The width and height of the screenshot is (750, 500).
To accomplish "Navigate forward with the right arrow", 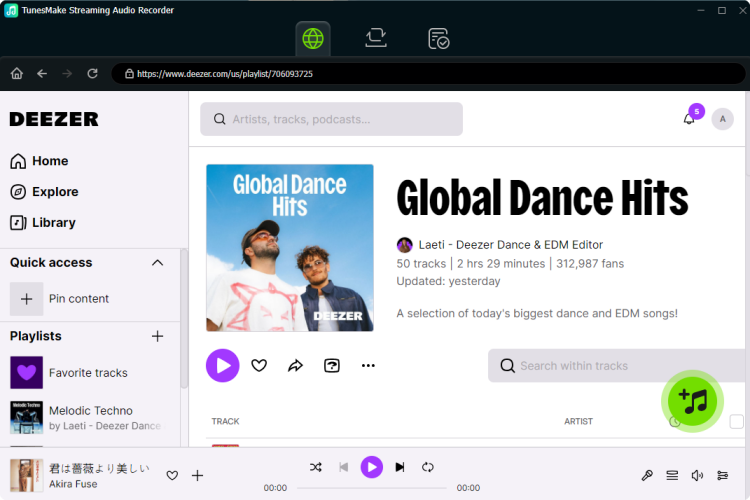I will 67,74.
